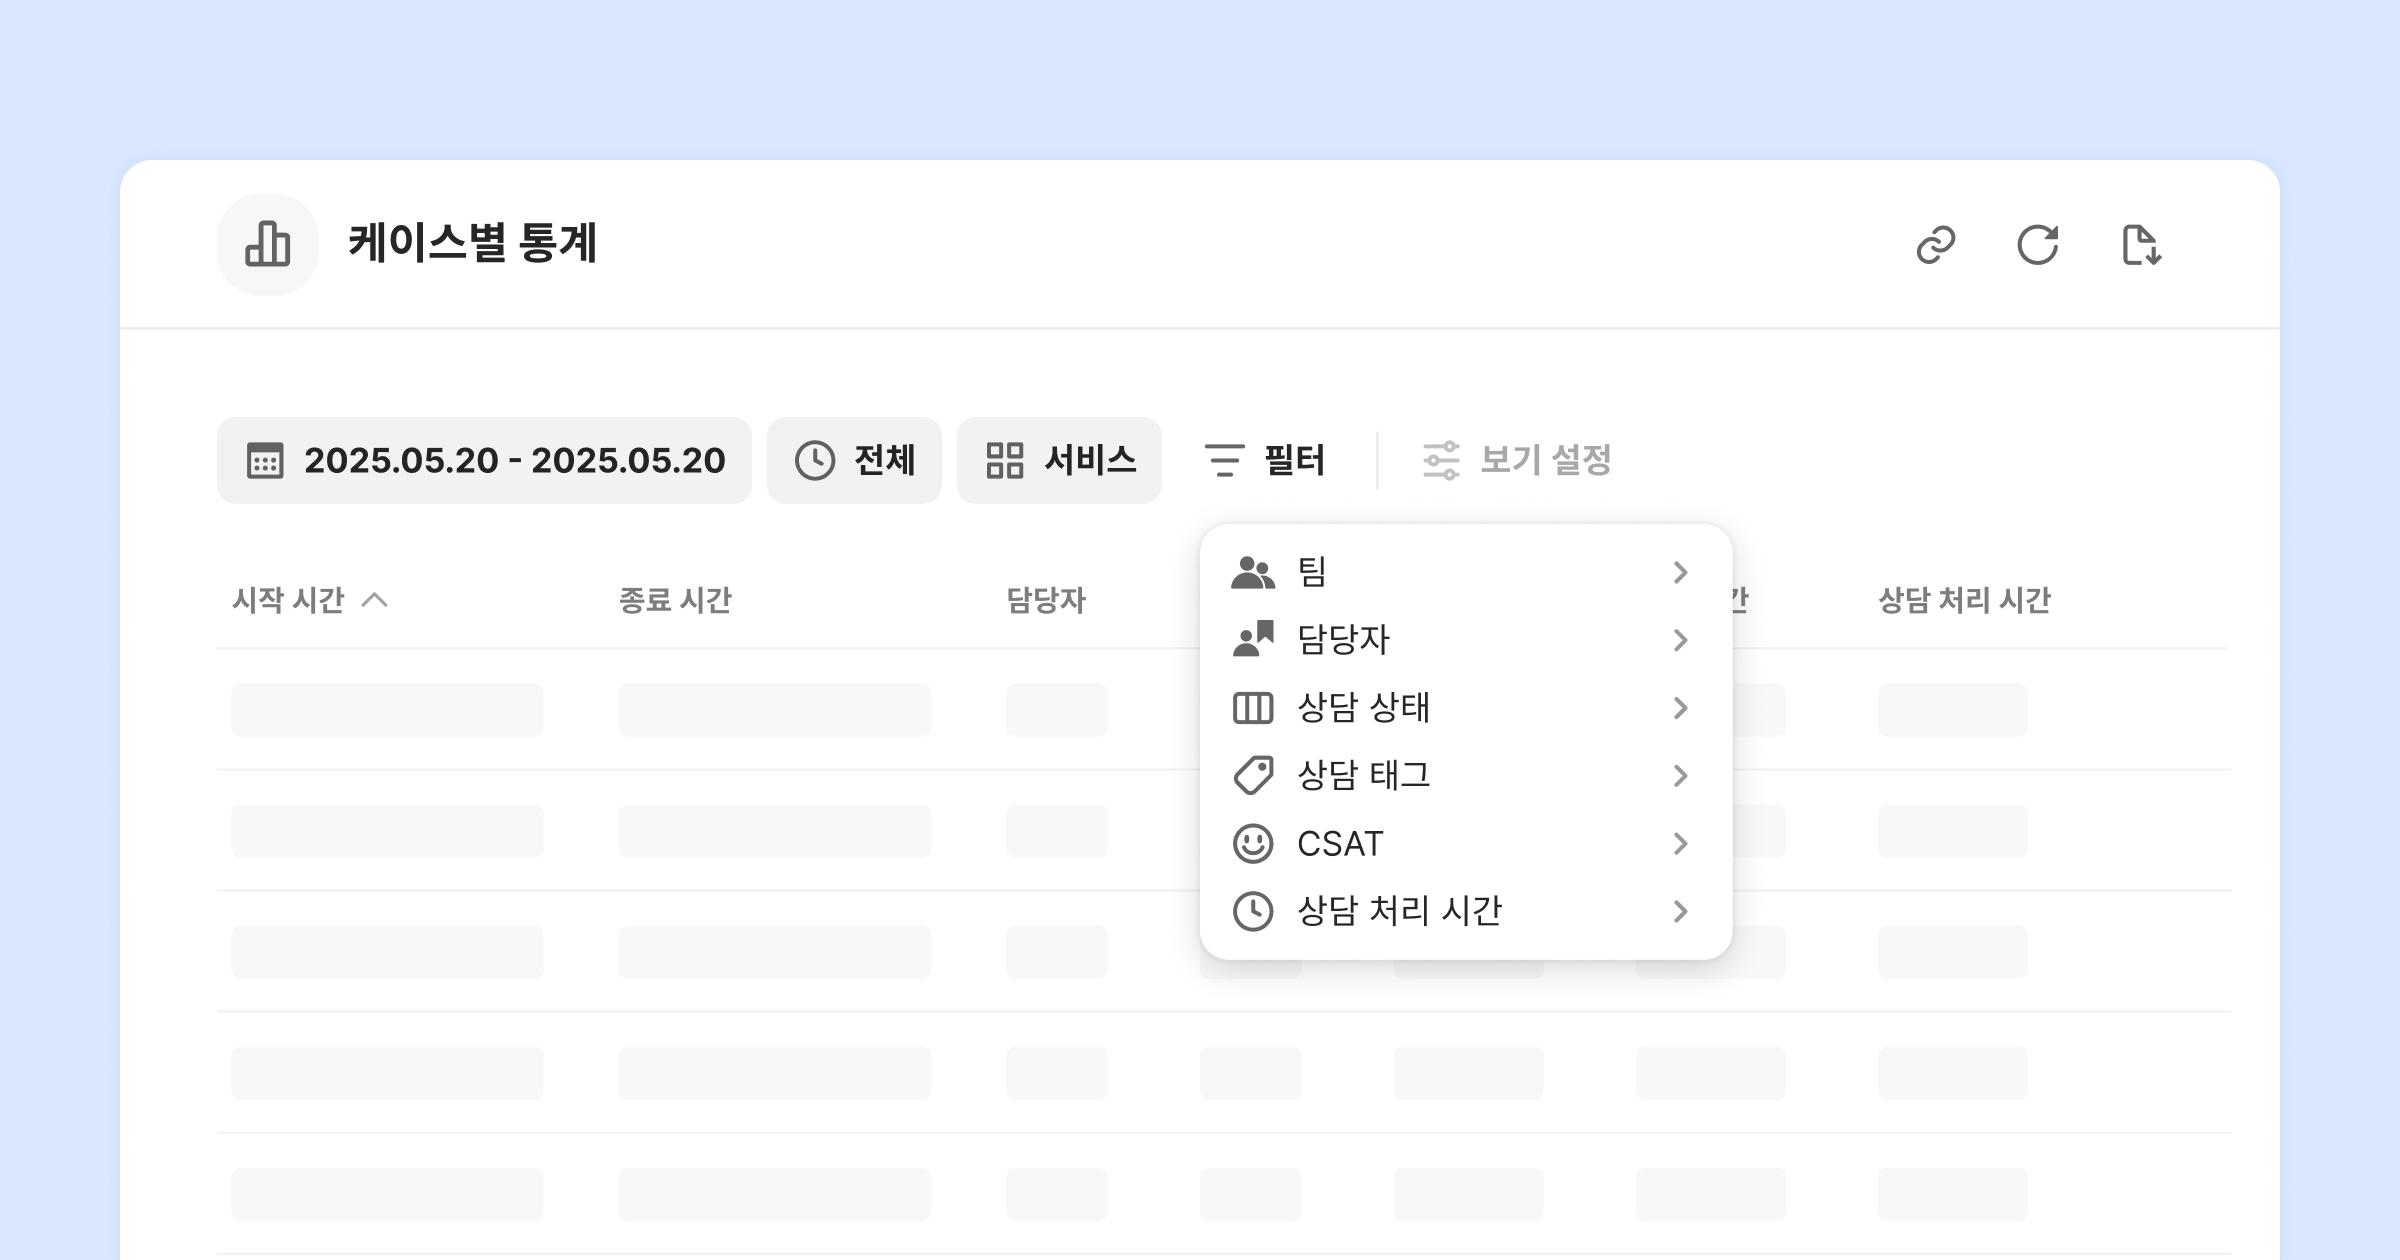Open the 서비스 selector

click(x=1059, y=461)
